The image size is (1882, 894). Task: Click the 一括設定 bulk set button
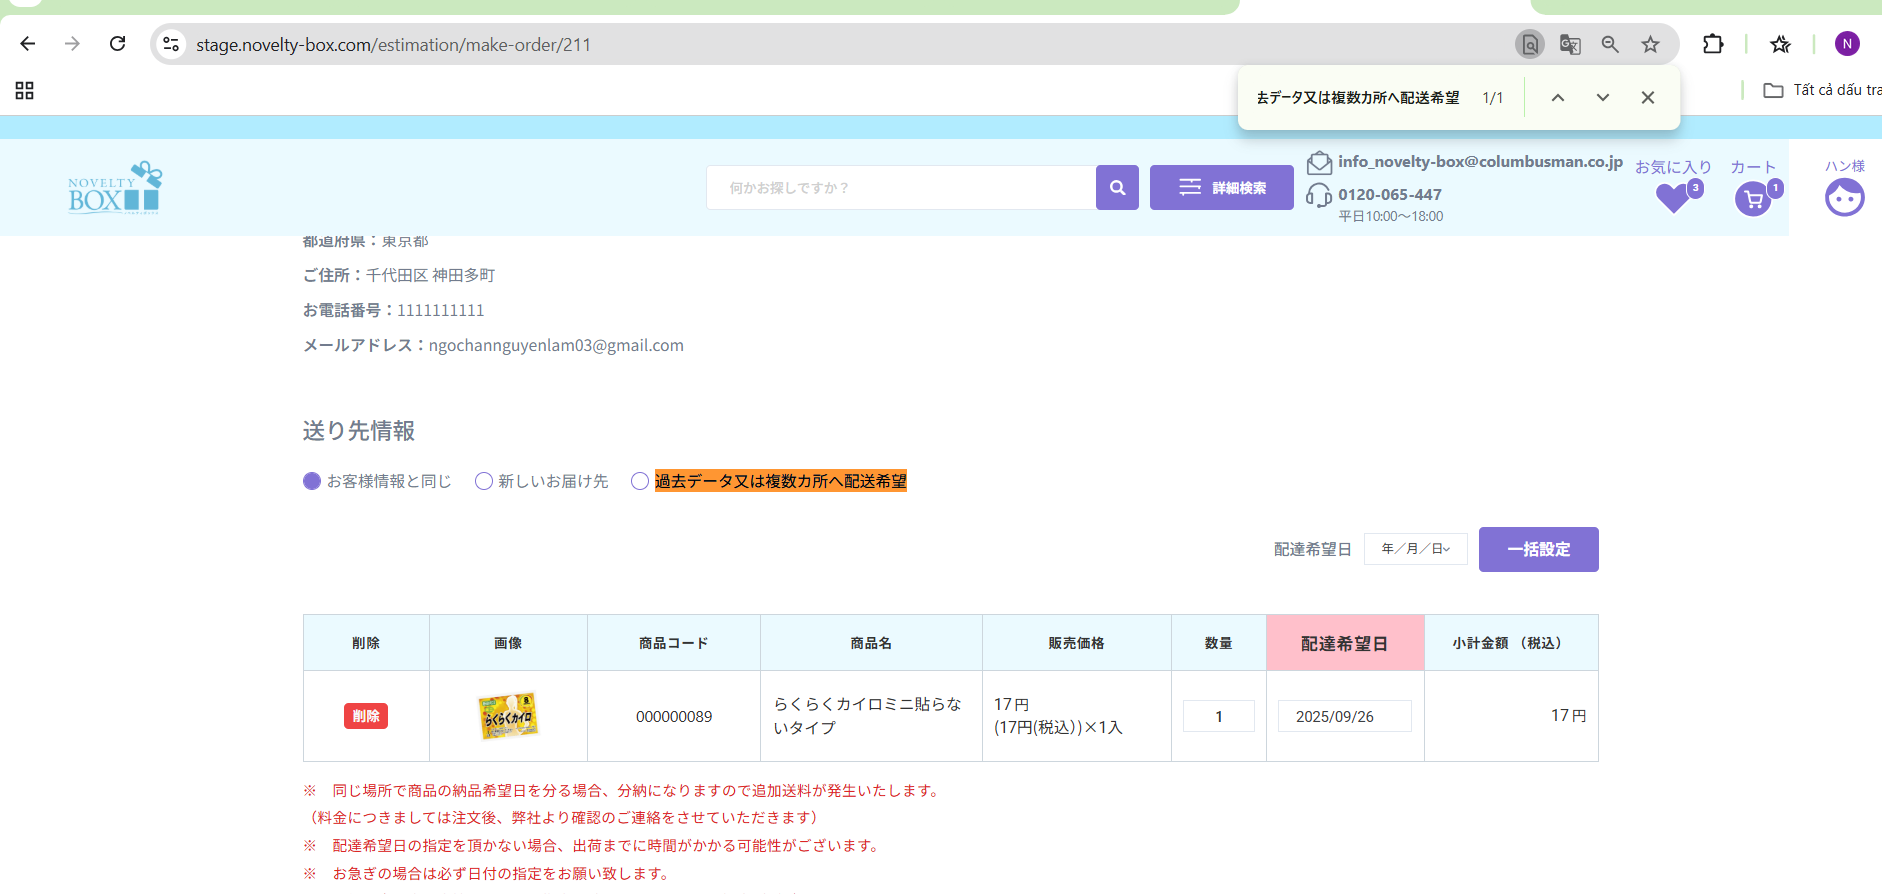pyautogui.click(x=1538, y=549)
